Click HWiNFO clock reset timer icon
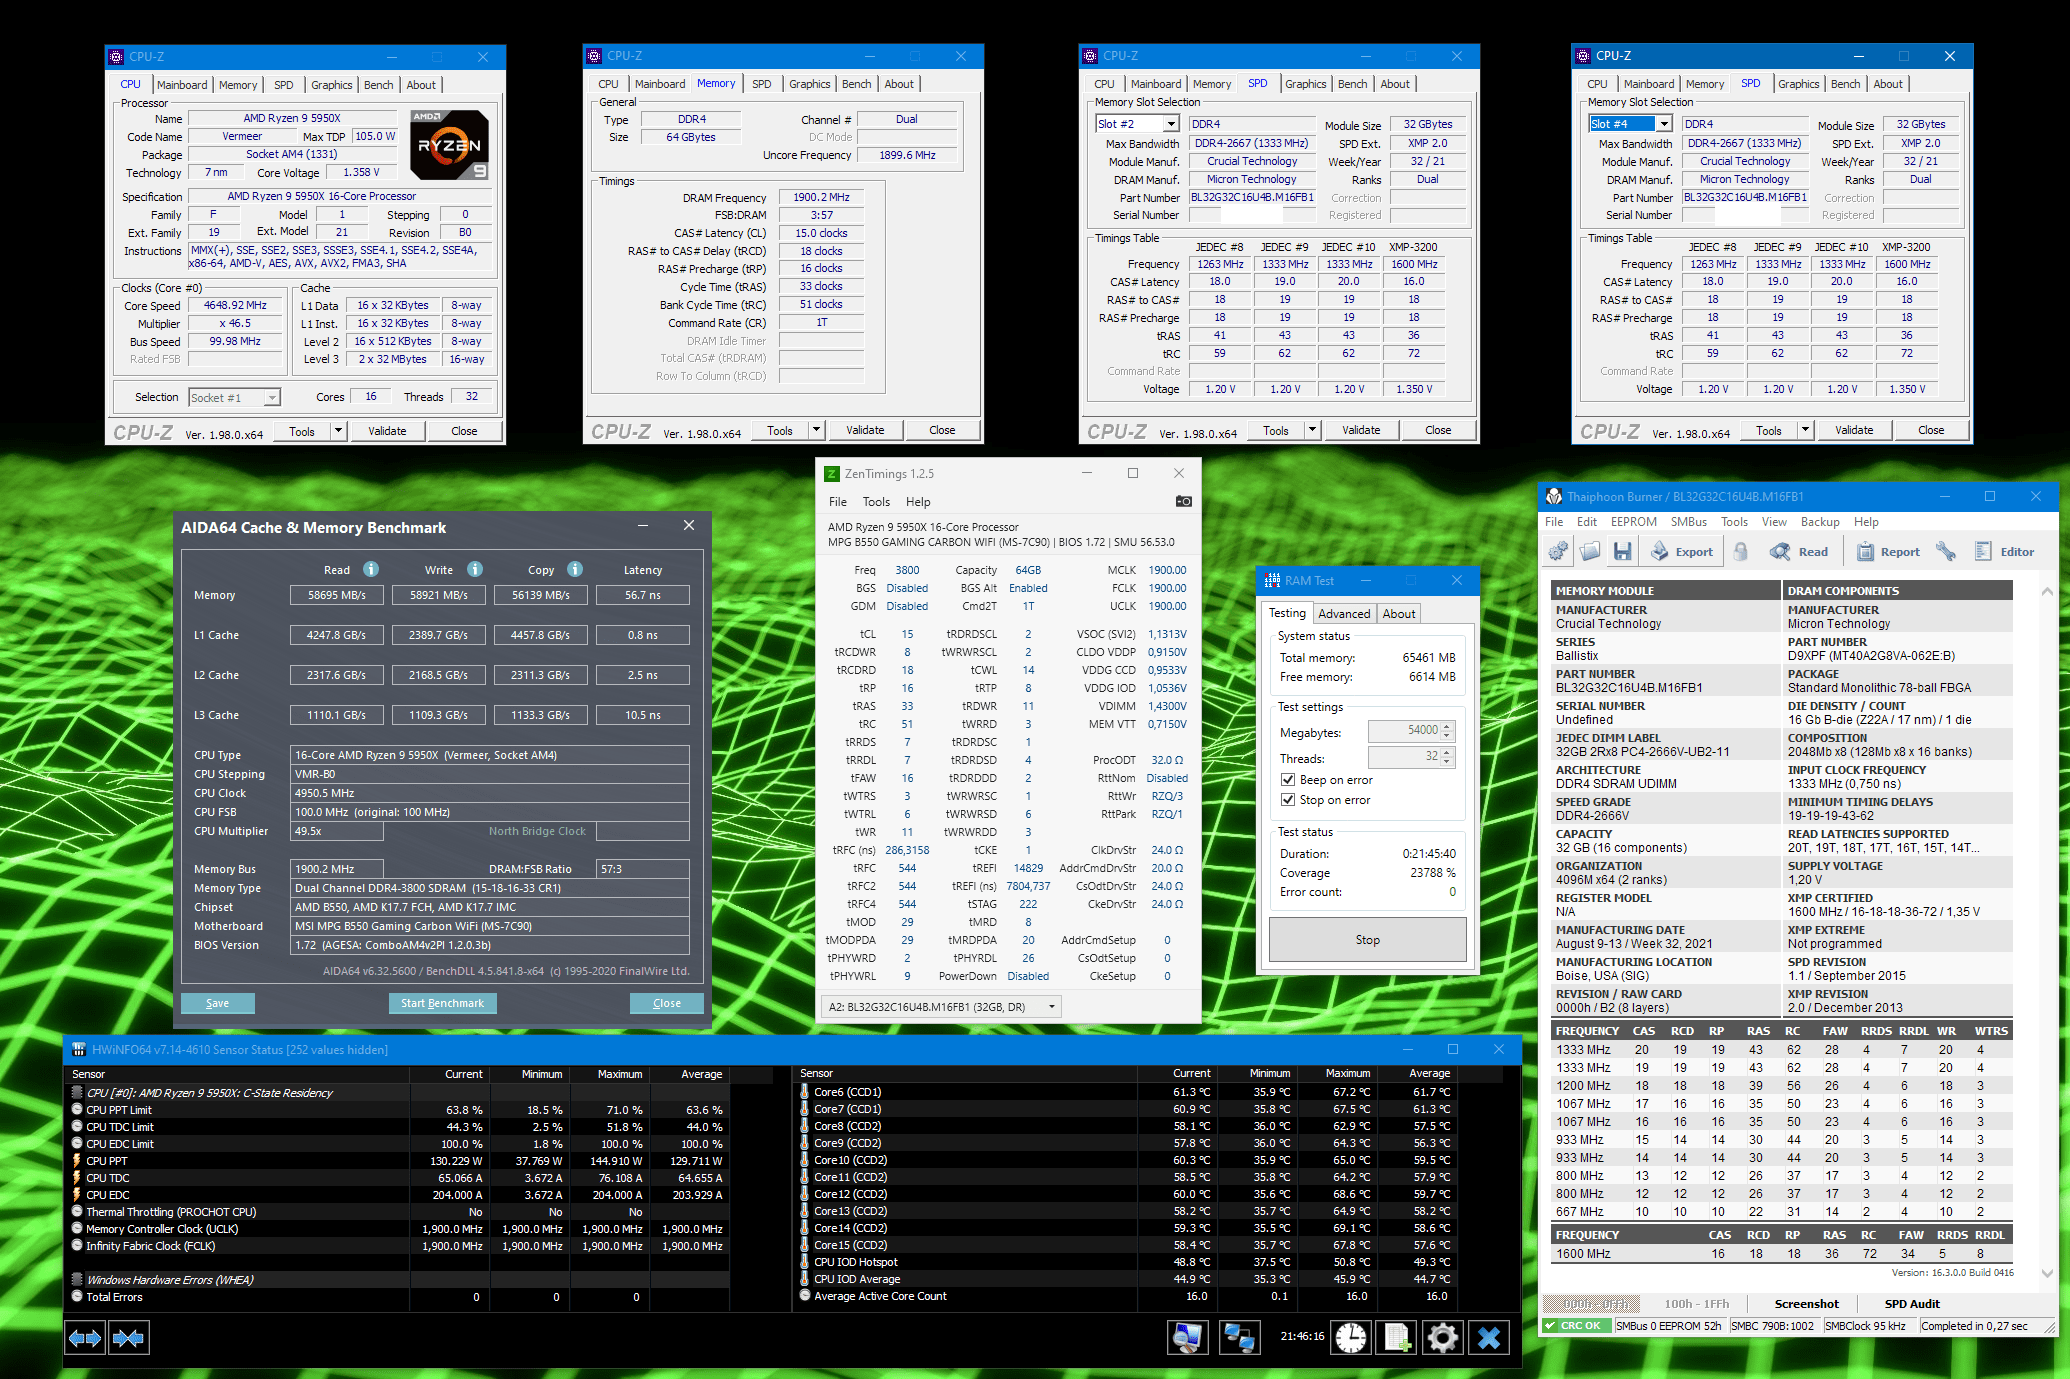 point(1351,1337)
